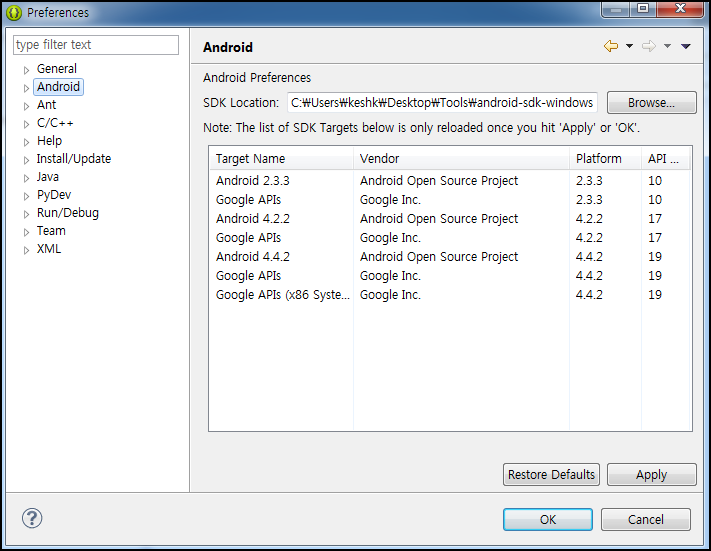Click the back navigation arrow icon

[x=611, y=46]
